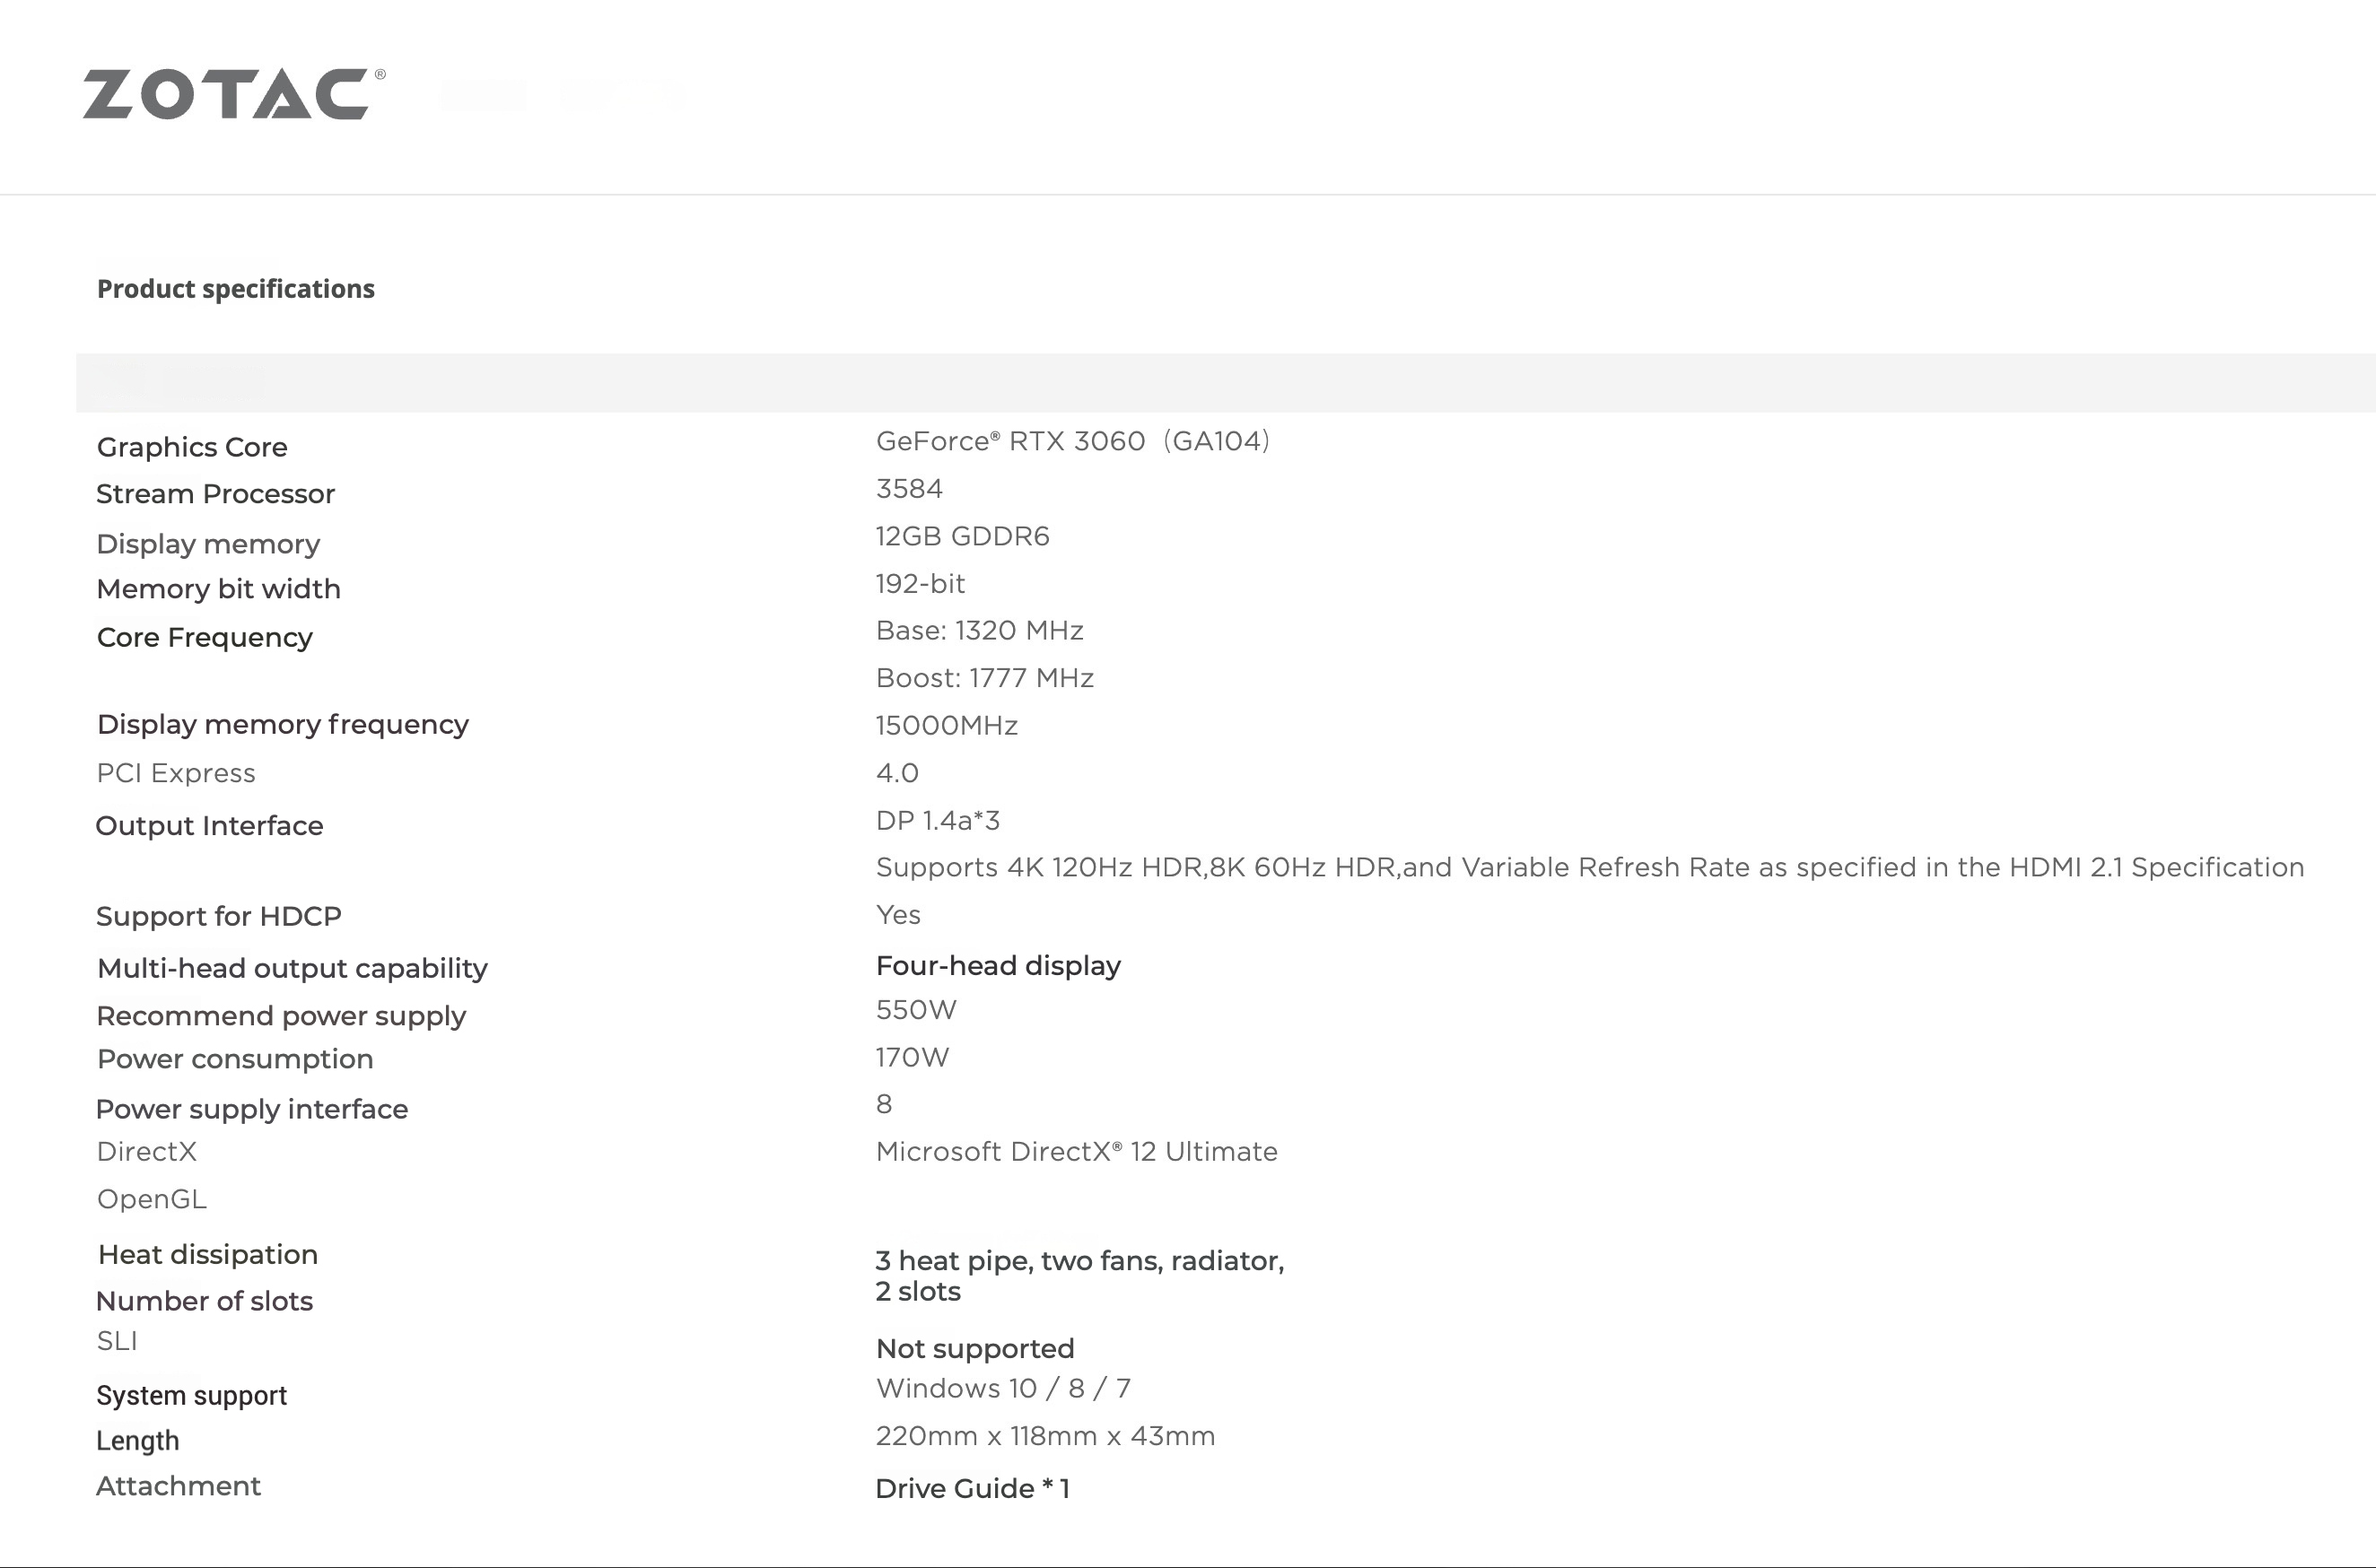Select the Drive Guide * 1 value
The image size is (2376, 1568).
[x=973, y=1489]
